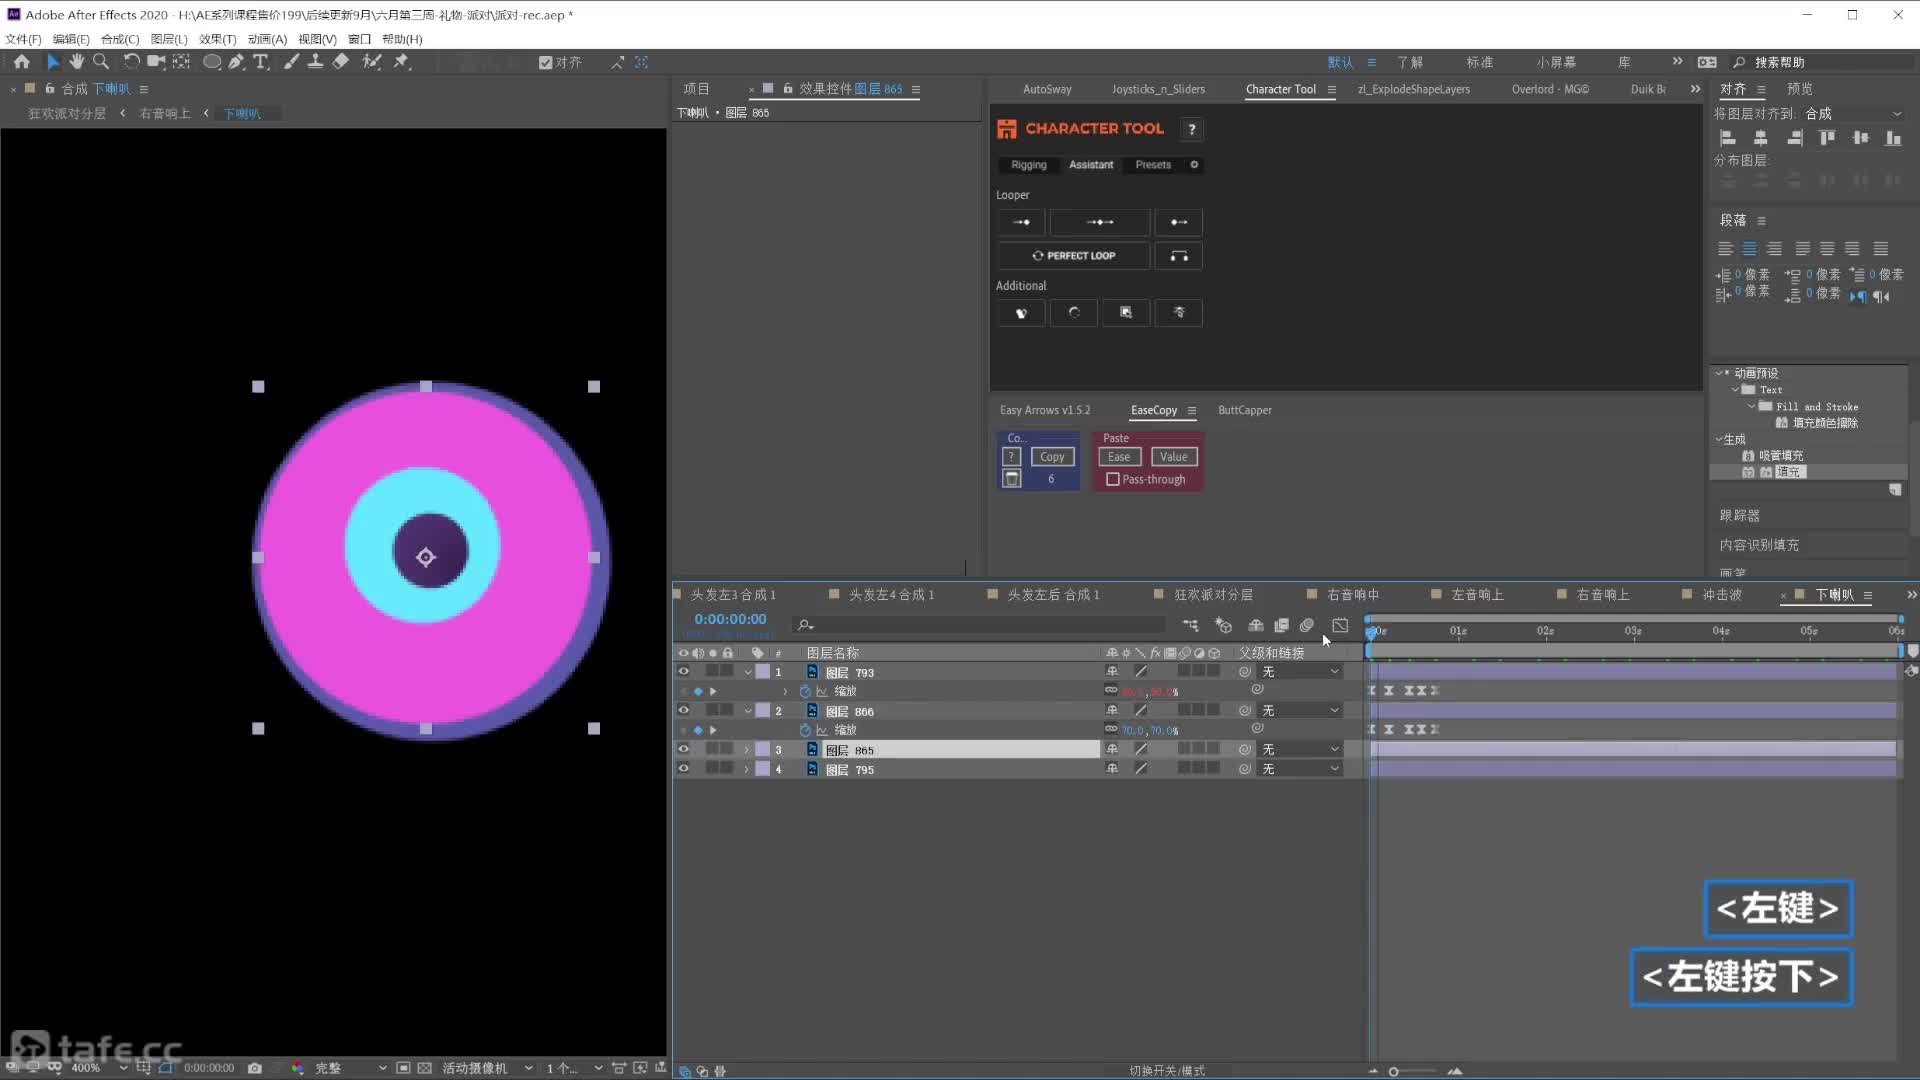Open the 活动摄像机 view dropdown
The width and height of the screenshot is (1920, 1080).
pos(487,1068)
